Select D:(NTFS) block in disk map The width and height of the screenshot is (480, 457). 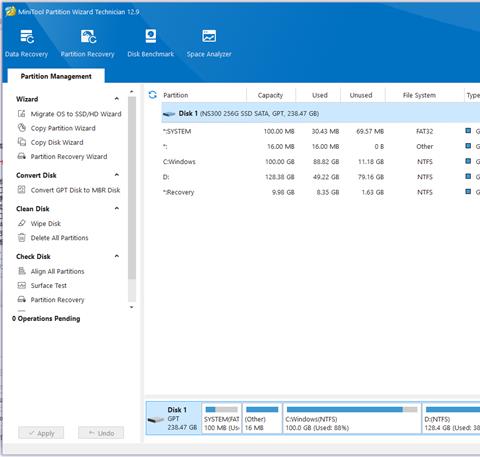451,418
